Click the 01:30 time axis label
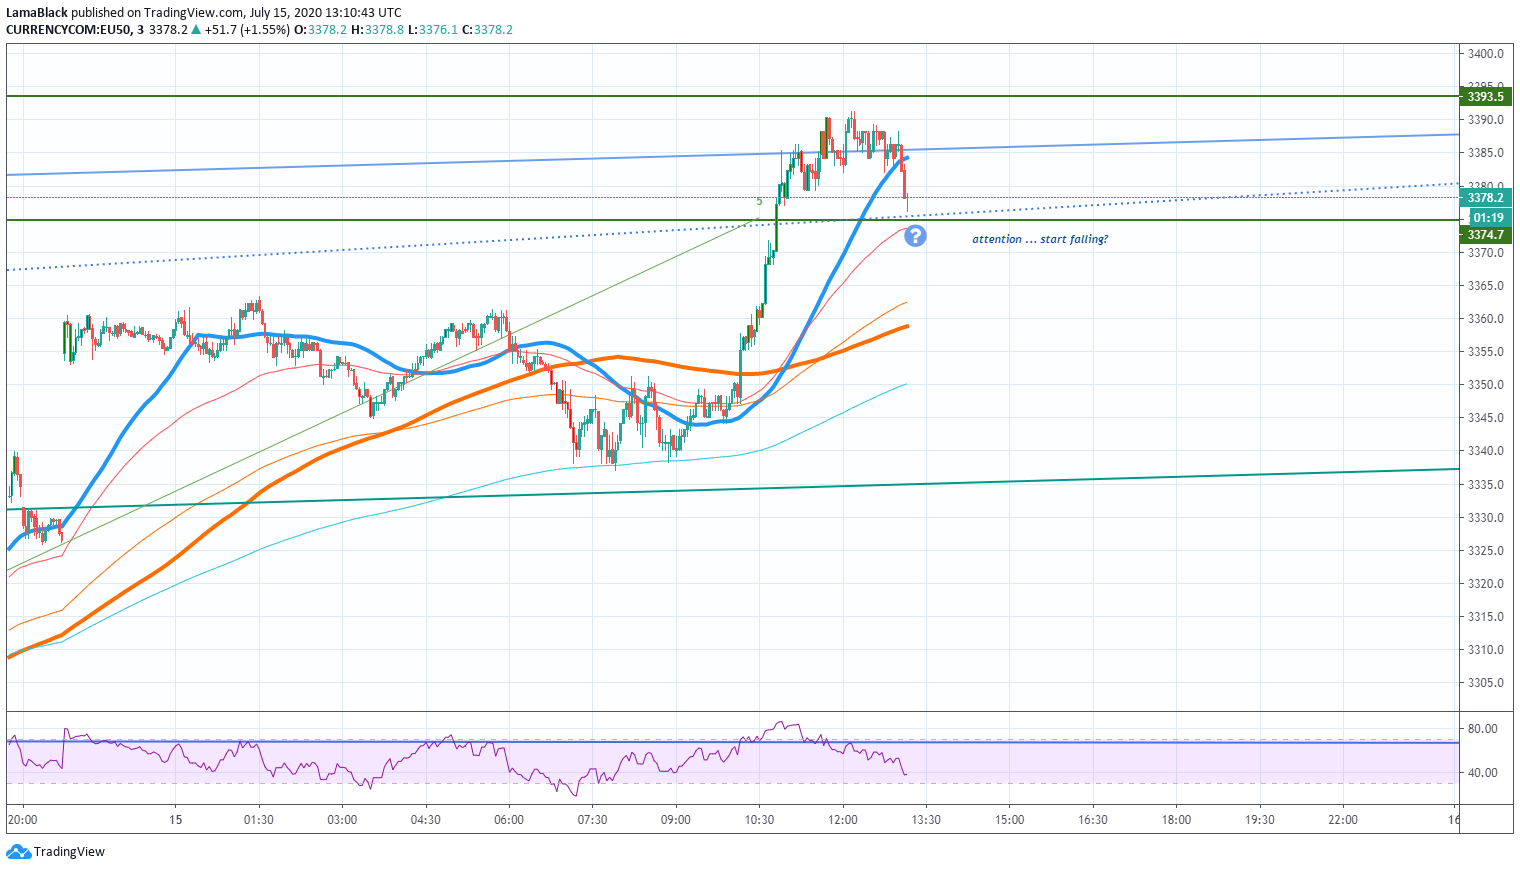This screenshot has height=870, width=1520. [259, 820]
